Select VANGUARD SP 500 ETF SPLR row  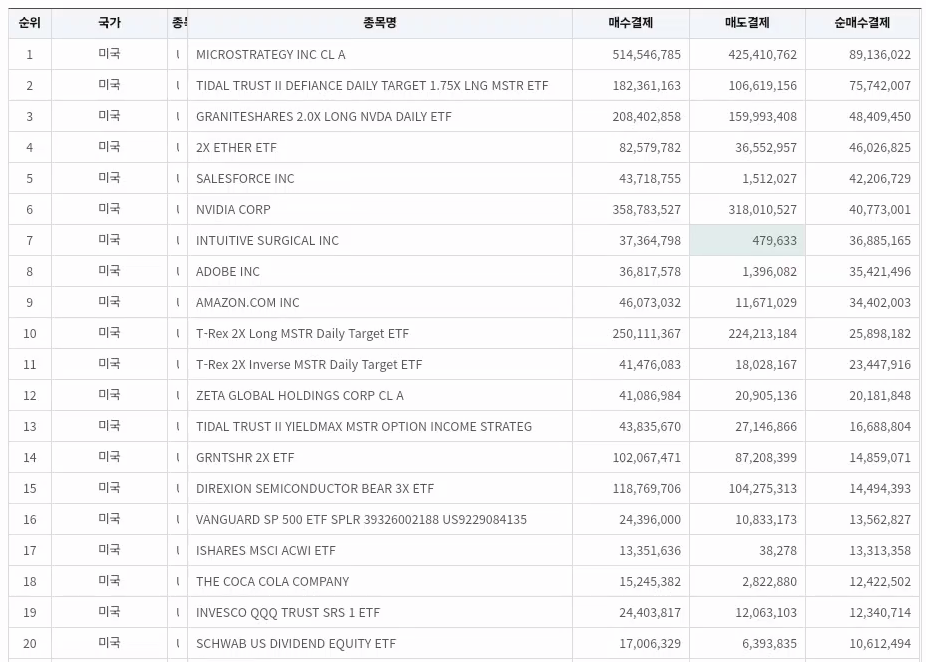click(x=361, y=520)
